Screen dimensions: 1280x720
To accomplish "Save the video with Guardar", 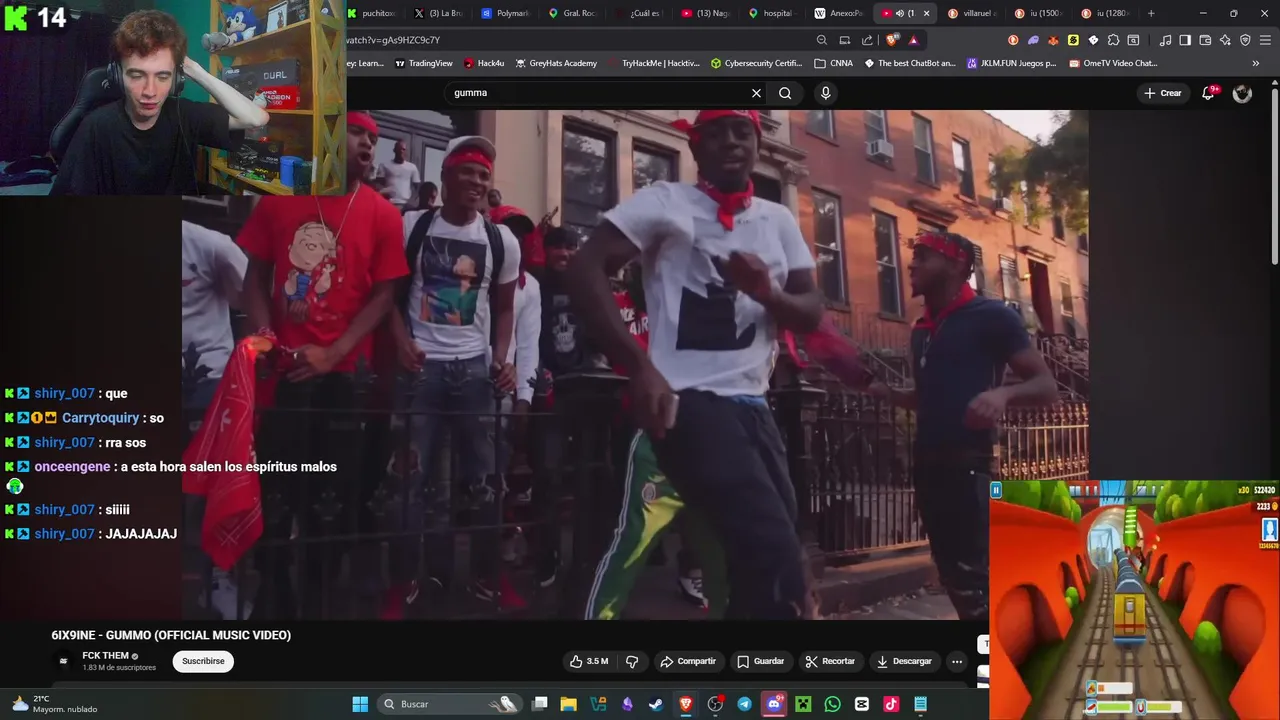I will 761,661.
